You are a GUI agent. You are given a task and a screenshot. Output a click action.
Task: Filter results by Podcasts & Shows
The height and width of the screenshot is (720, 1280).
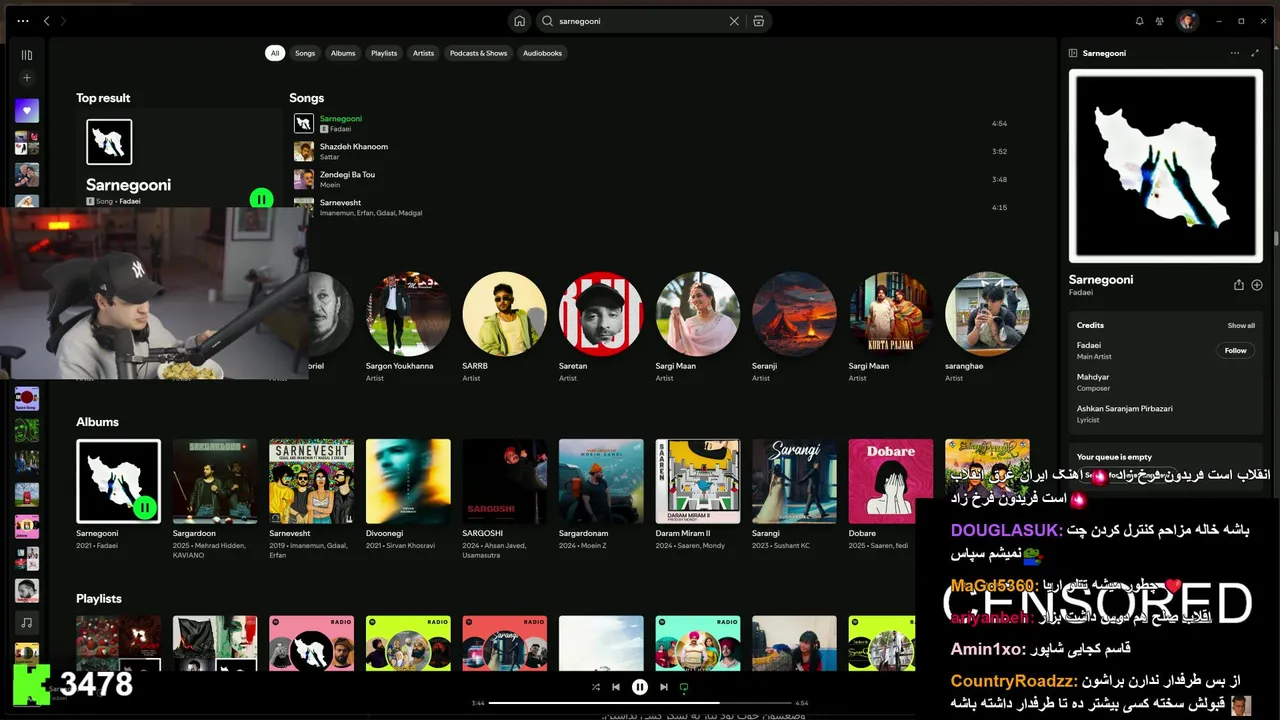point(478,53)
